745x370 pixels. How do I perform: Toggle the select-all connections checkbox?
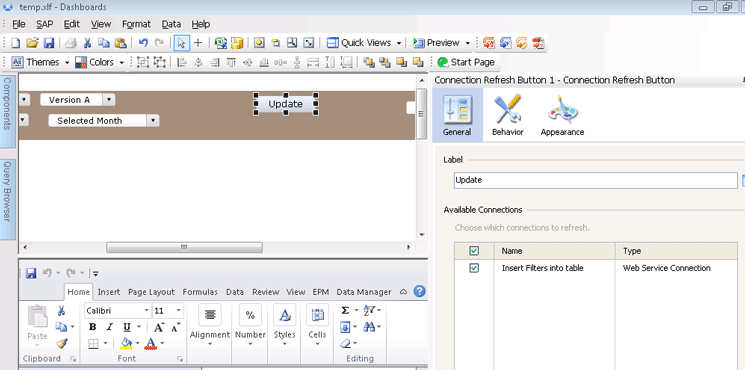coord(474,251)
